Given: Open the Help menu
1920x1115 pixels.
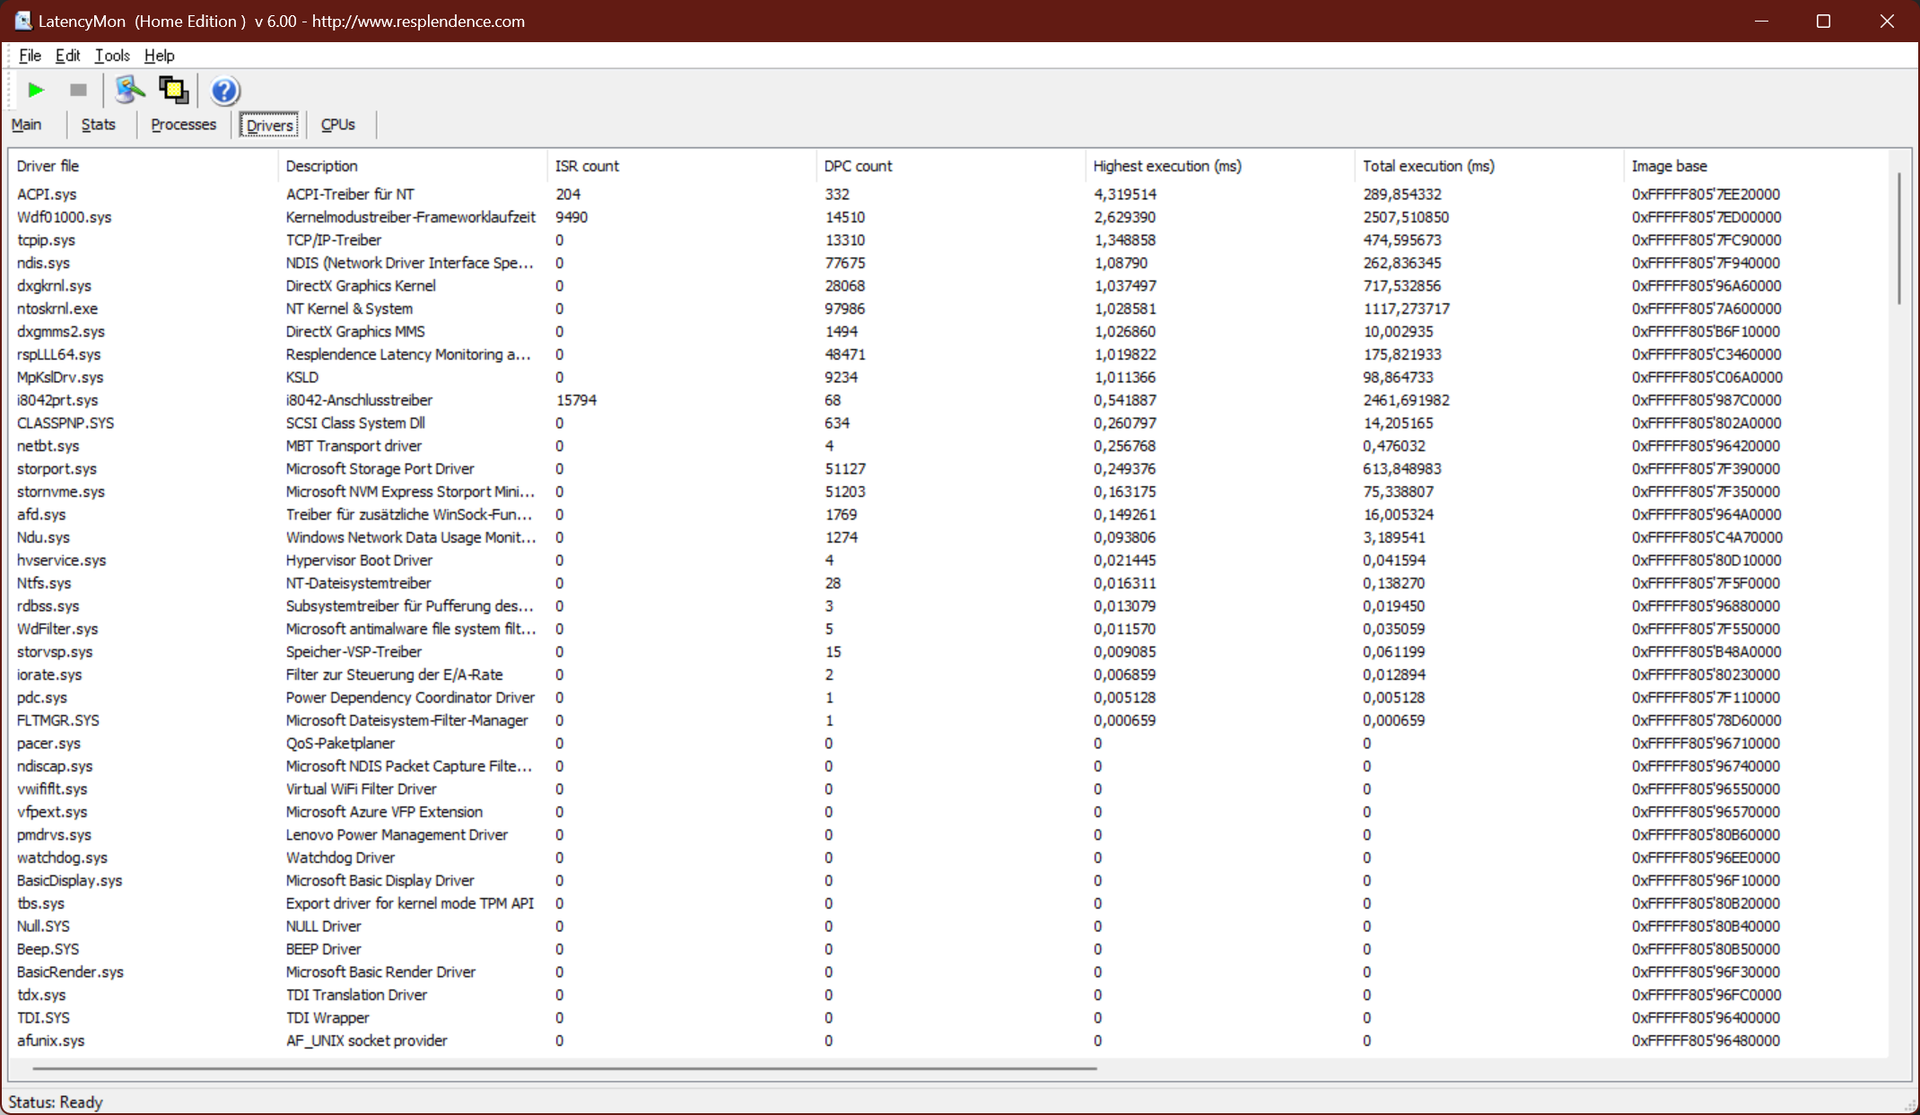Looking at the screenshot, I should [159, 56].
